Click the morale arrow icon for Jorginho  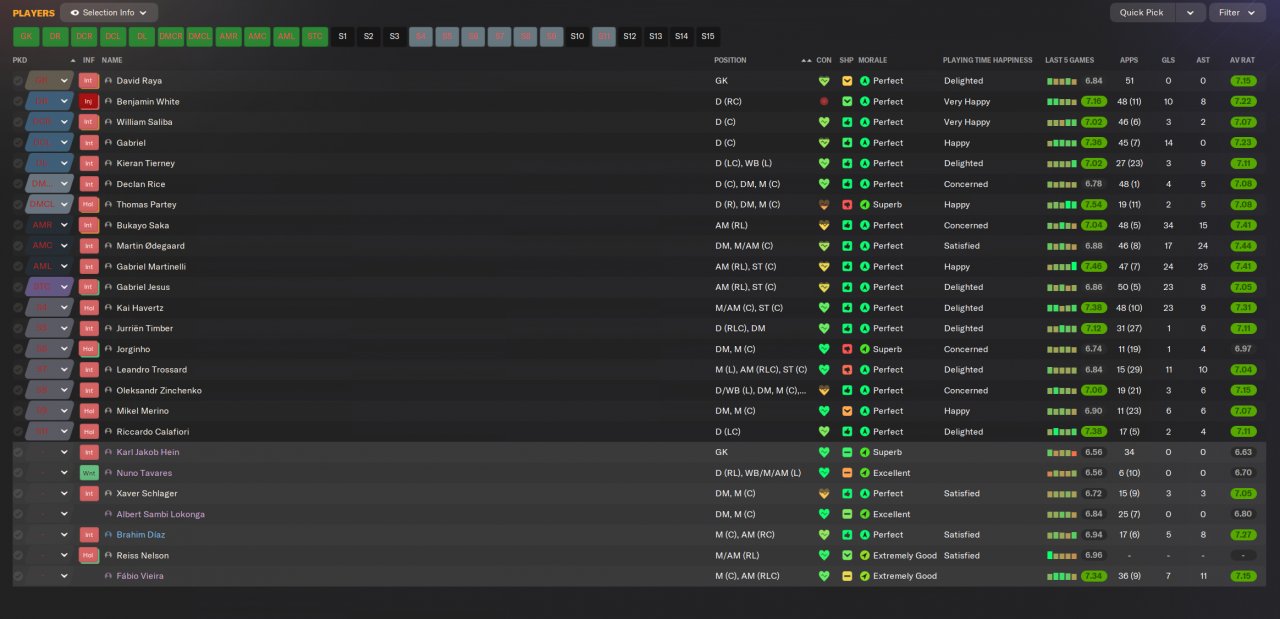[x=865, y=349]
